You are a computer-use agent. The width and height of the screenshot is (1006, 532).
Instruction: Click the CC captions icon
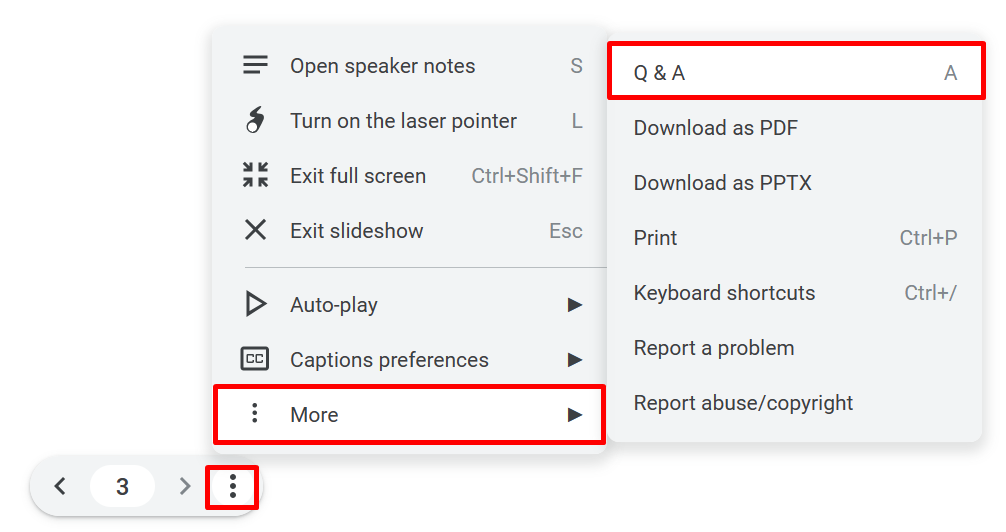point(256,359)
